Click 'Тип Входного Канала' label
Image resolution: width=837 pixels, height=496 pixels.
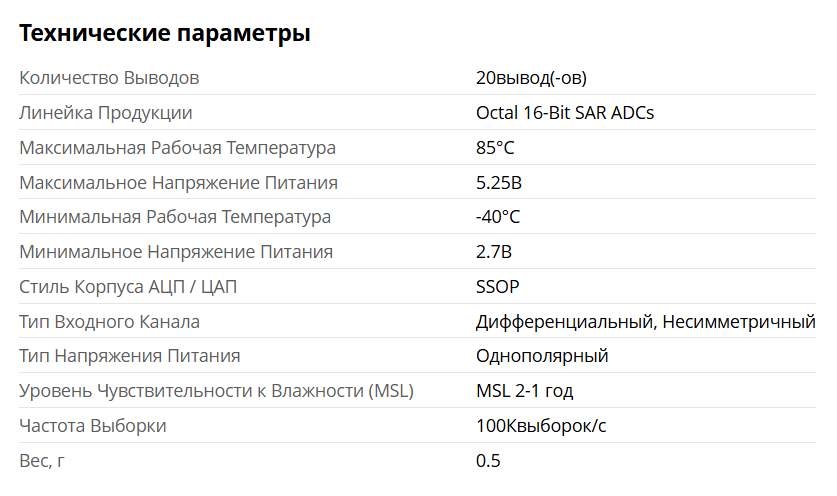coord(109,322)
